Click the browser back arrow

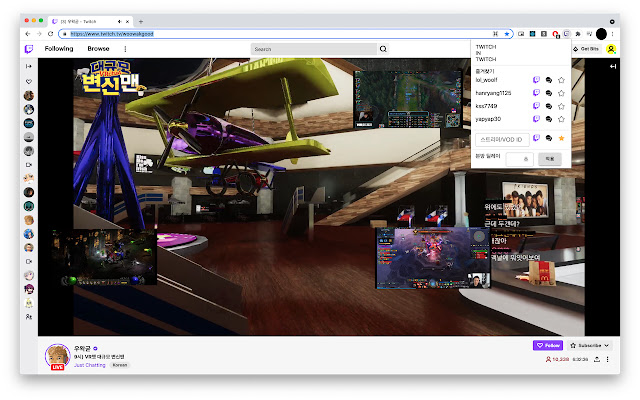point(28,34)
